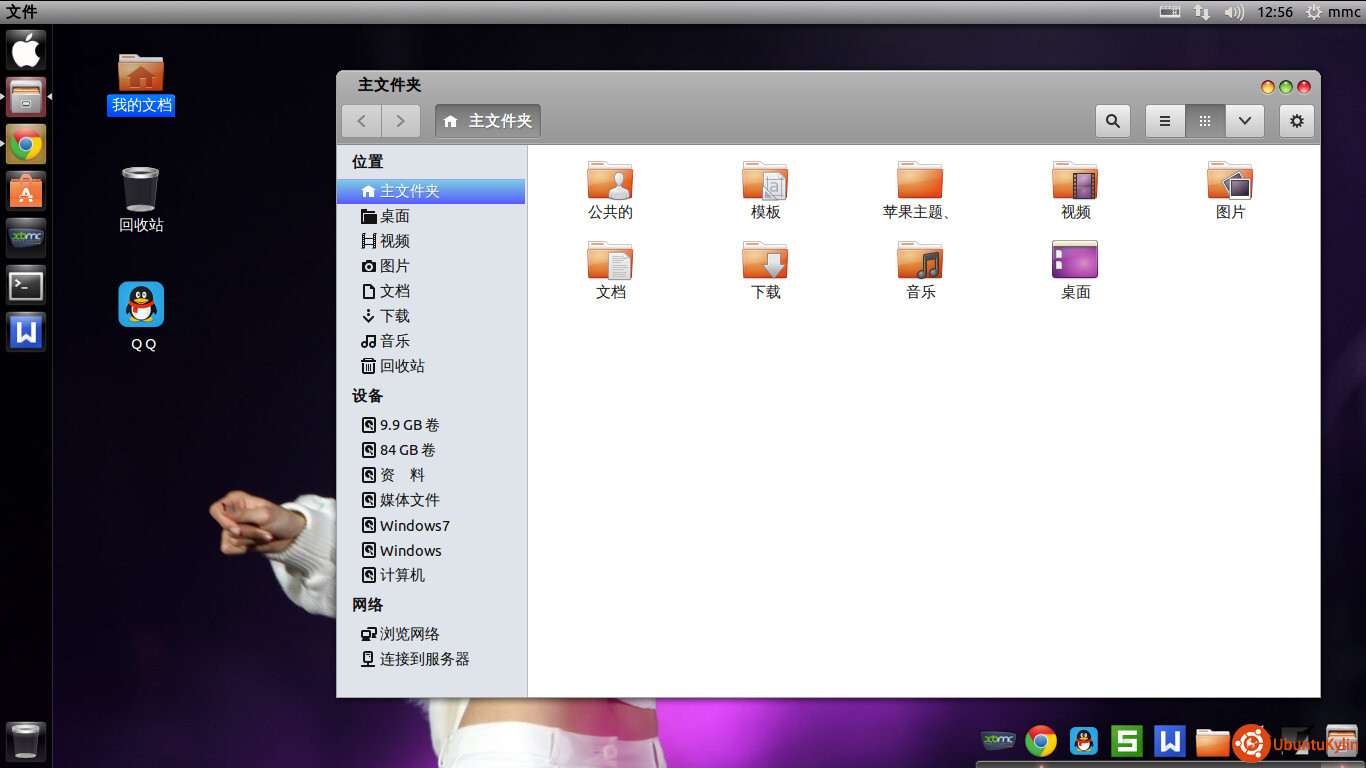This screenshot has width=1366, height=768.
Task: Open the 文件 menu in top bar
Action: coord(22,12)
